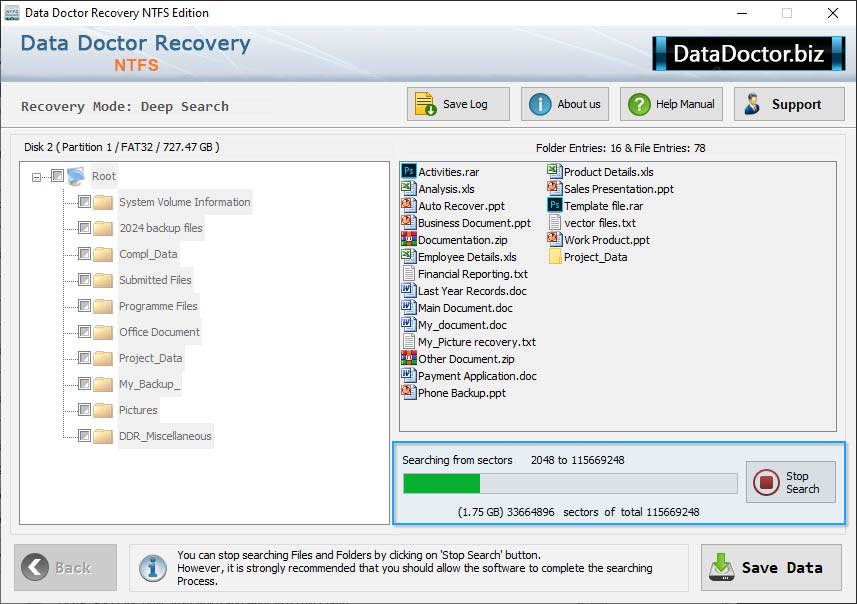Check the Submitted Files checkbox
Image resolution: width=857 pixels, height=604 pixels.
(x=84, y=280)
